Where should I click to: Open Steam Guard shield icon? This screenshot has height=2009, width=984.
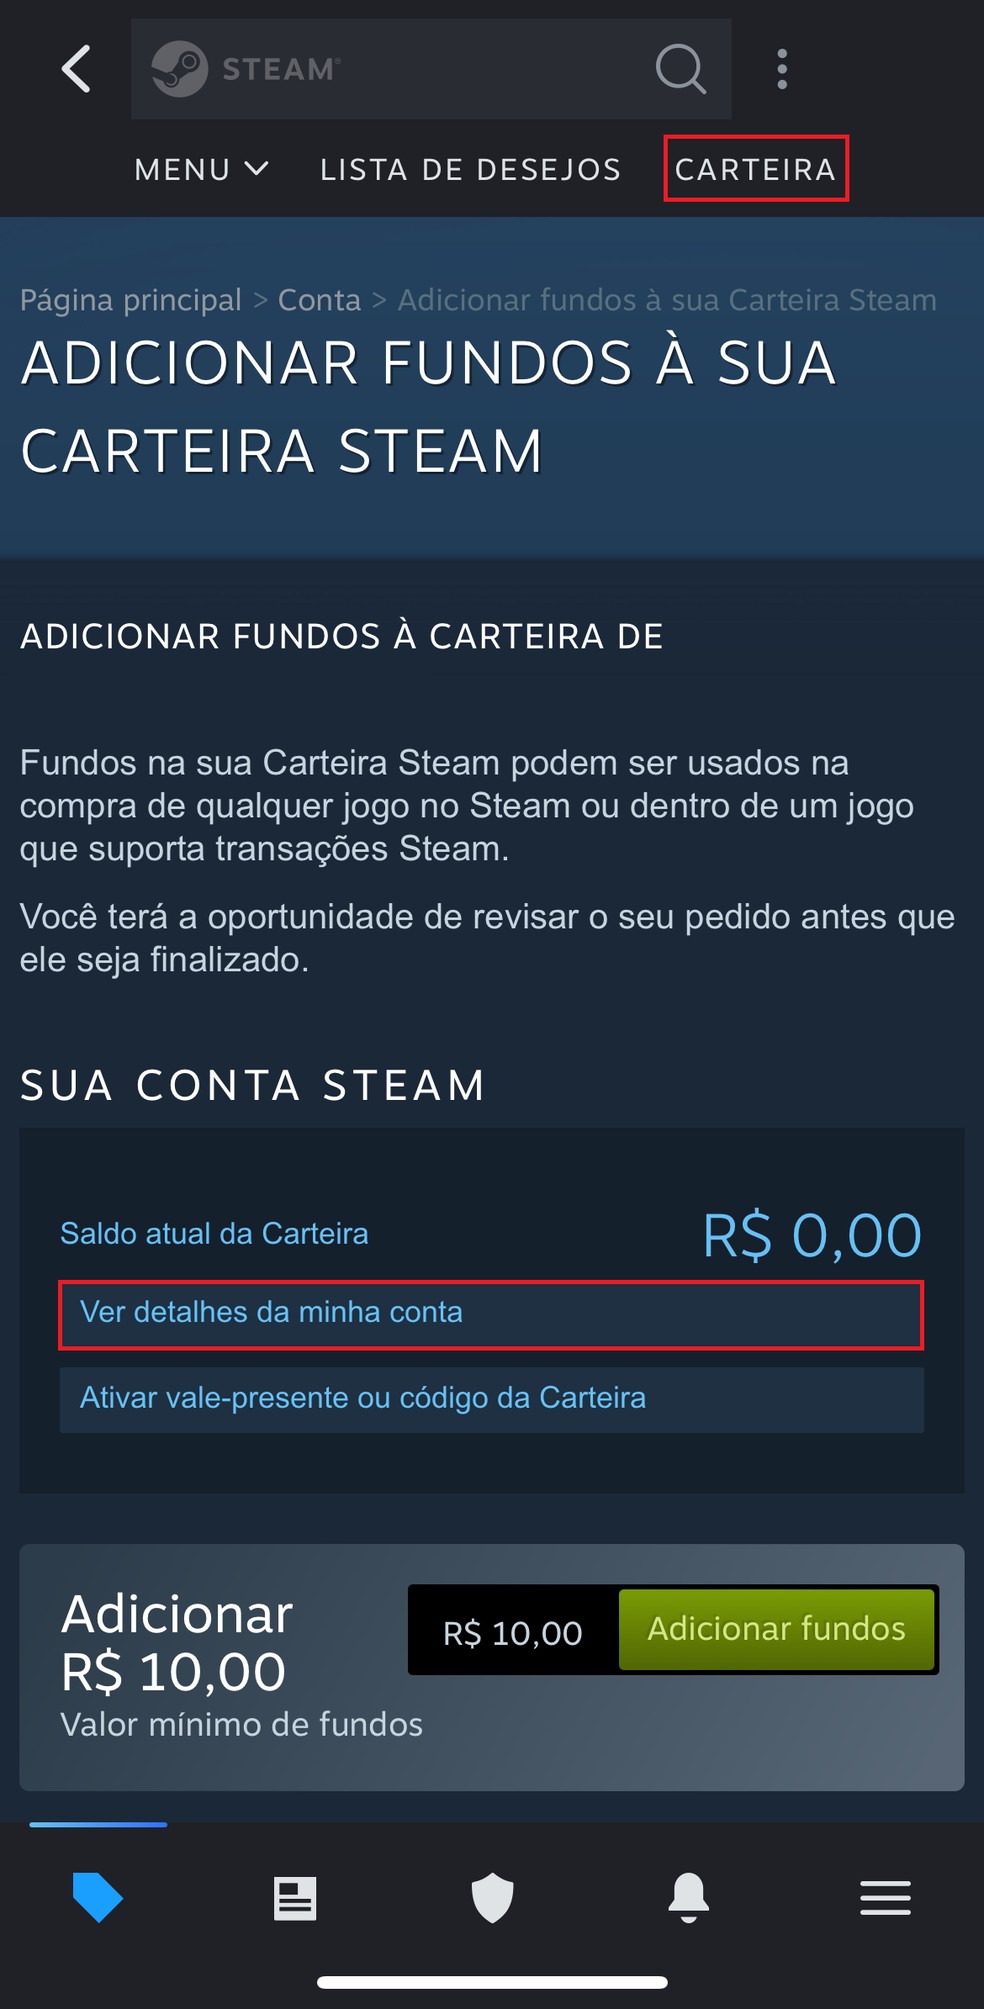(492, 1898)
